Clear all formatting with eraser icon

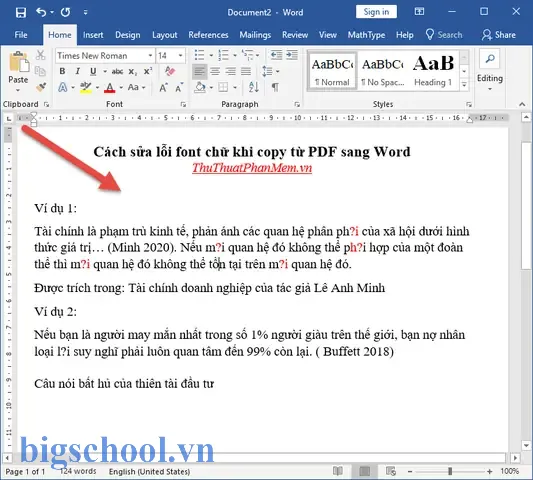point(170,71)
